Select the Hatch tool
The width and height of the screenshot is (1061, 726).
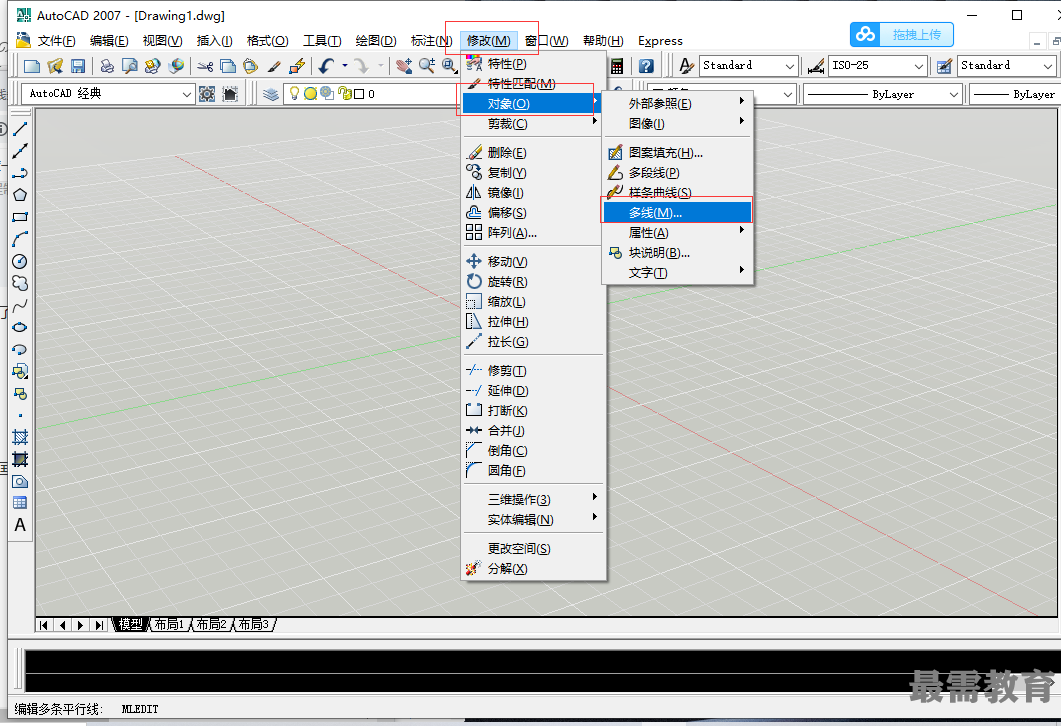click(x=20, y=437)
